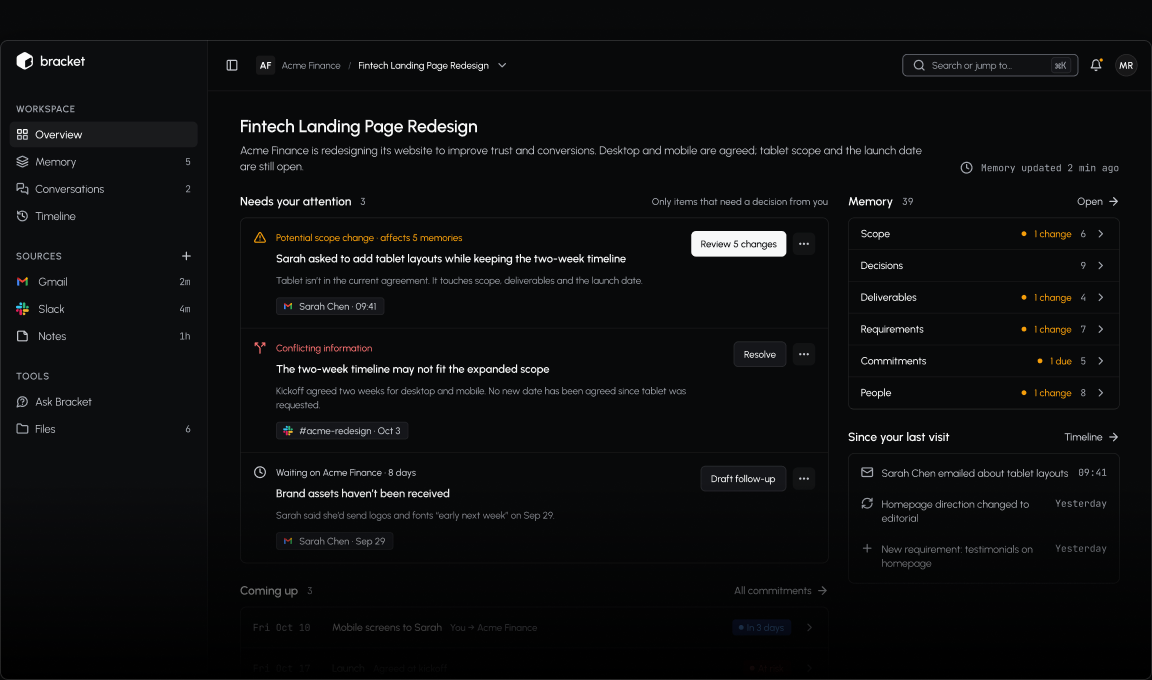The width and height of the screenshot is (1152, 680).
Task: Open the #acme-redesign Oct 3 source chip
Action: tap(342, 431)
